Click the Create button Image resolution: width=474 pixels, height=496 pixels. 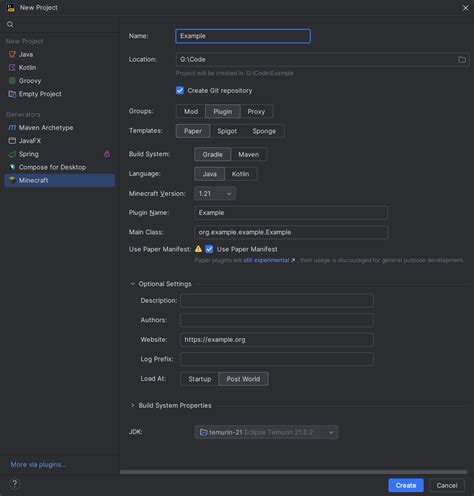[x=406, y=485]
